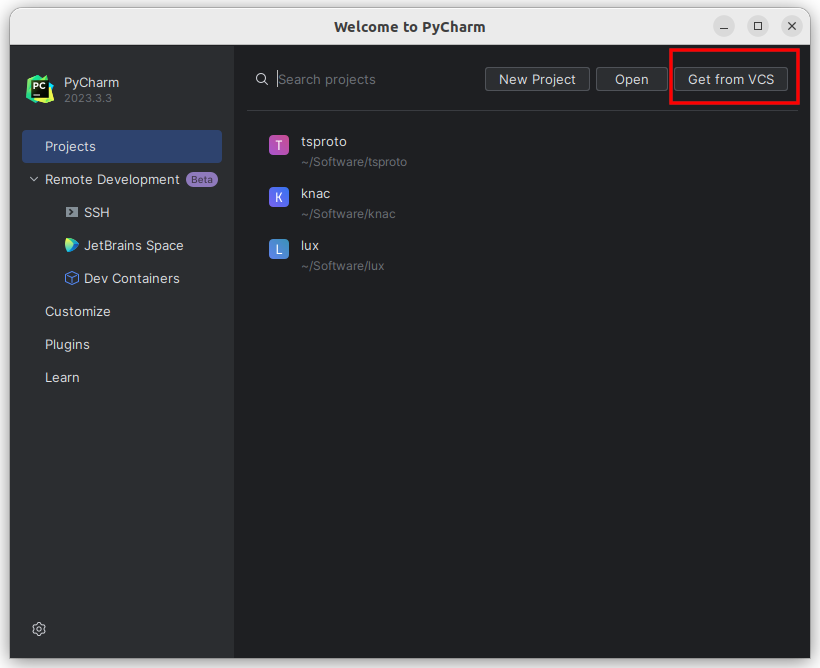Viewport: 820px width, 668px height.
Task: Click the Dev Containers cube icon
Action: 71,278
